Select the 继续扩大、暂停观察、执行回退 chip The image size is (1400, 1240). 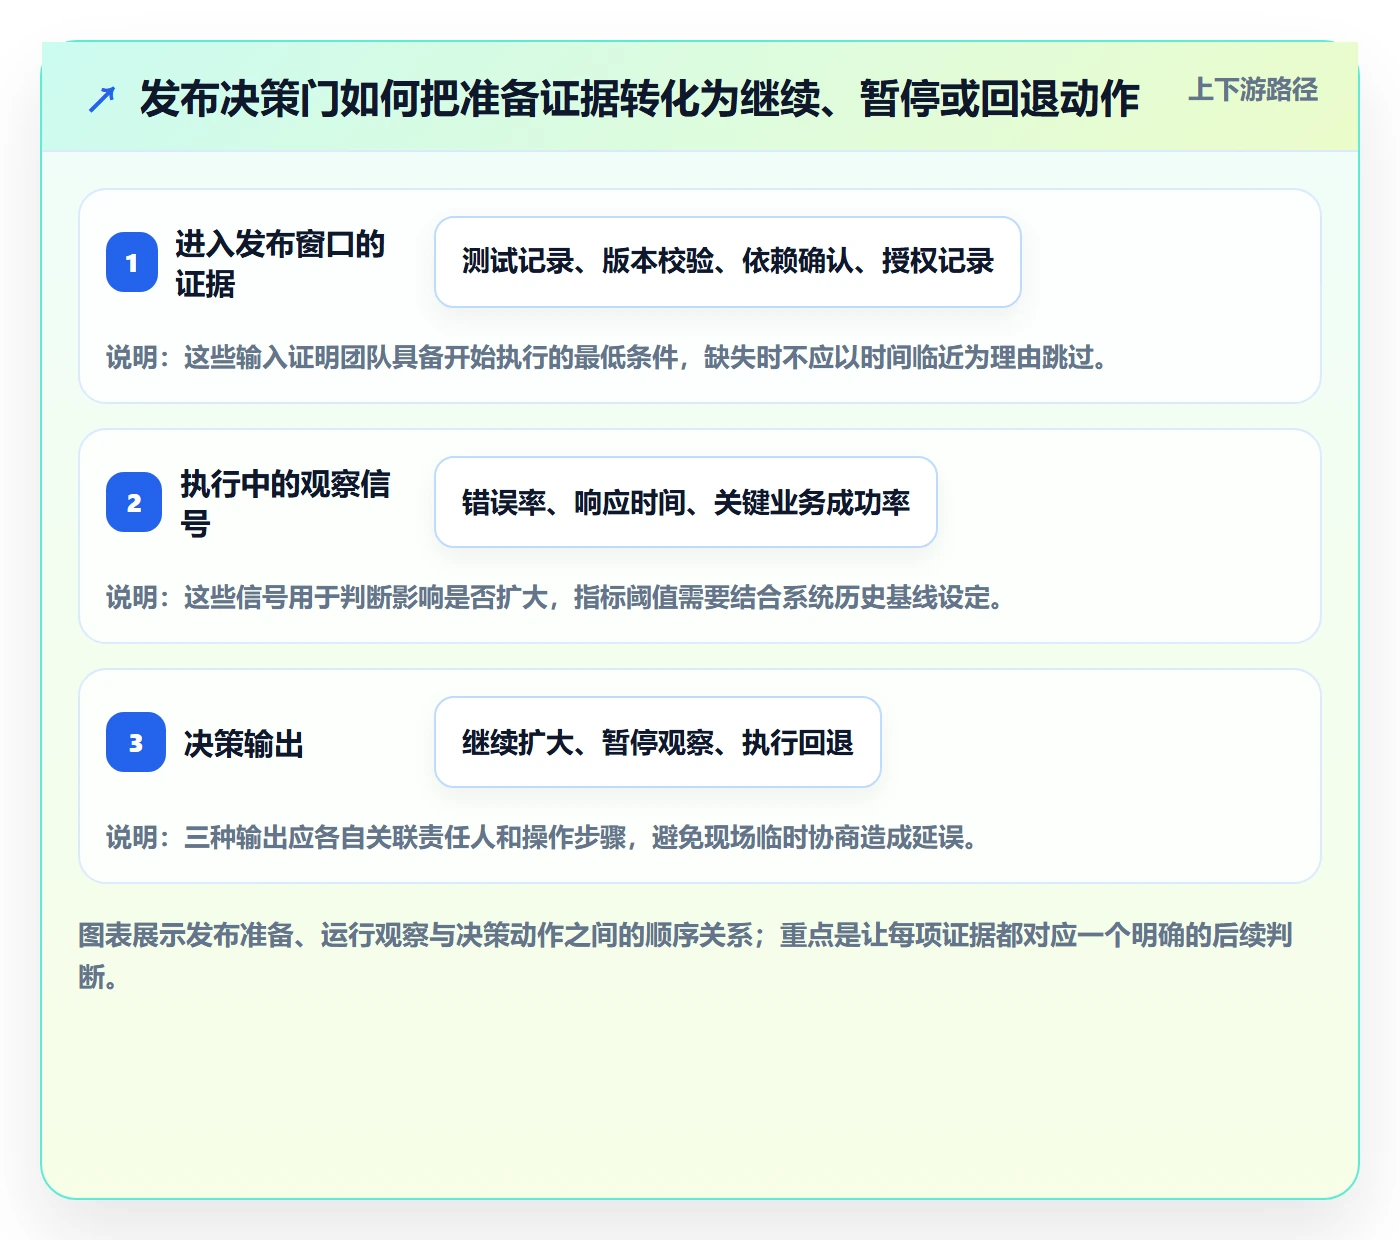pyautogui.click(x=658, y=742)
